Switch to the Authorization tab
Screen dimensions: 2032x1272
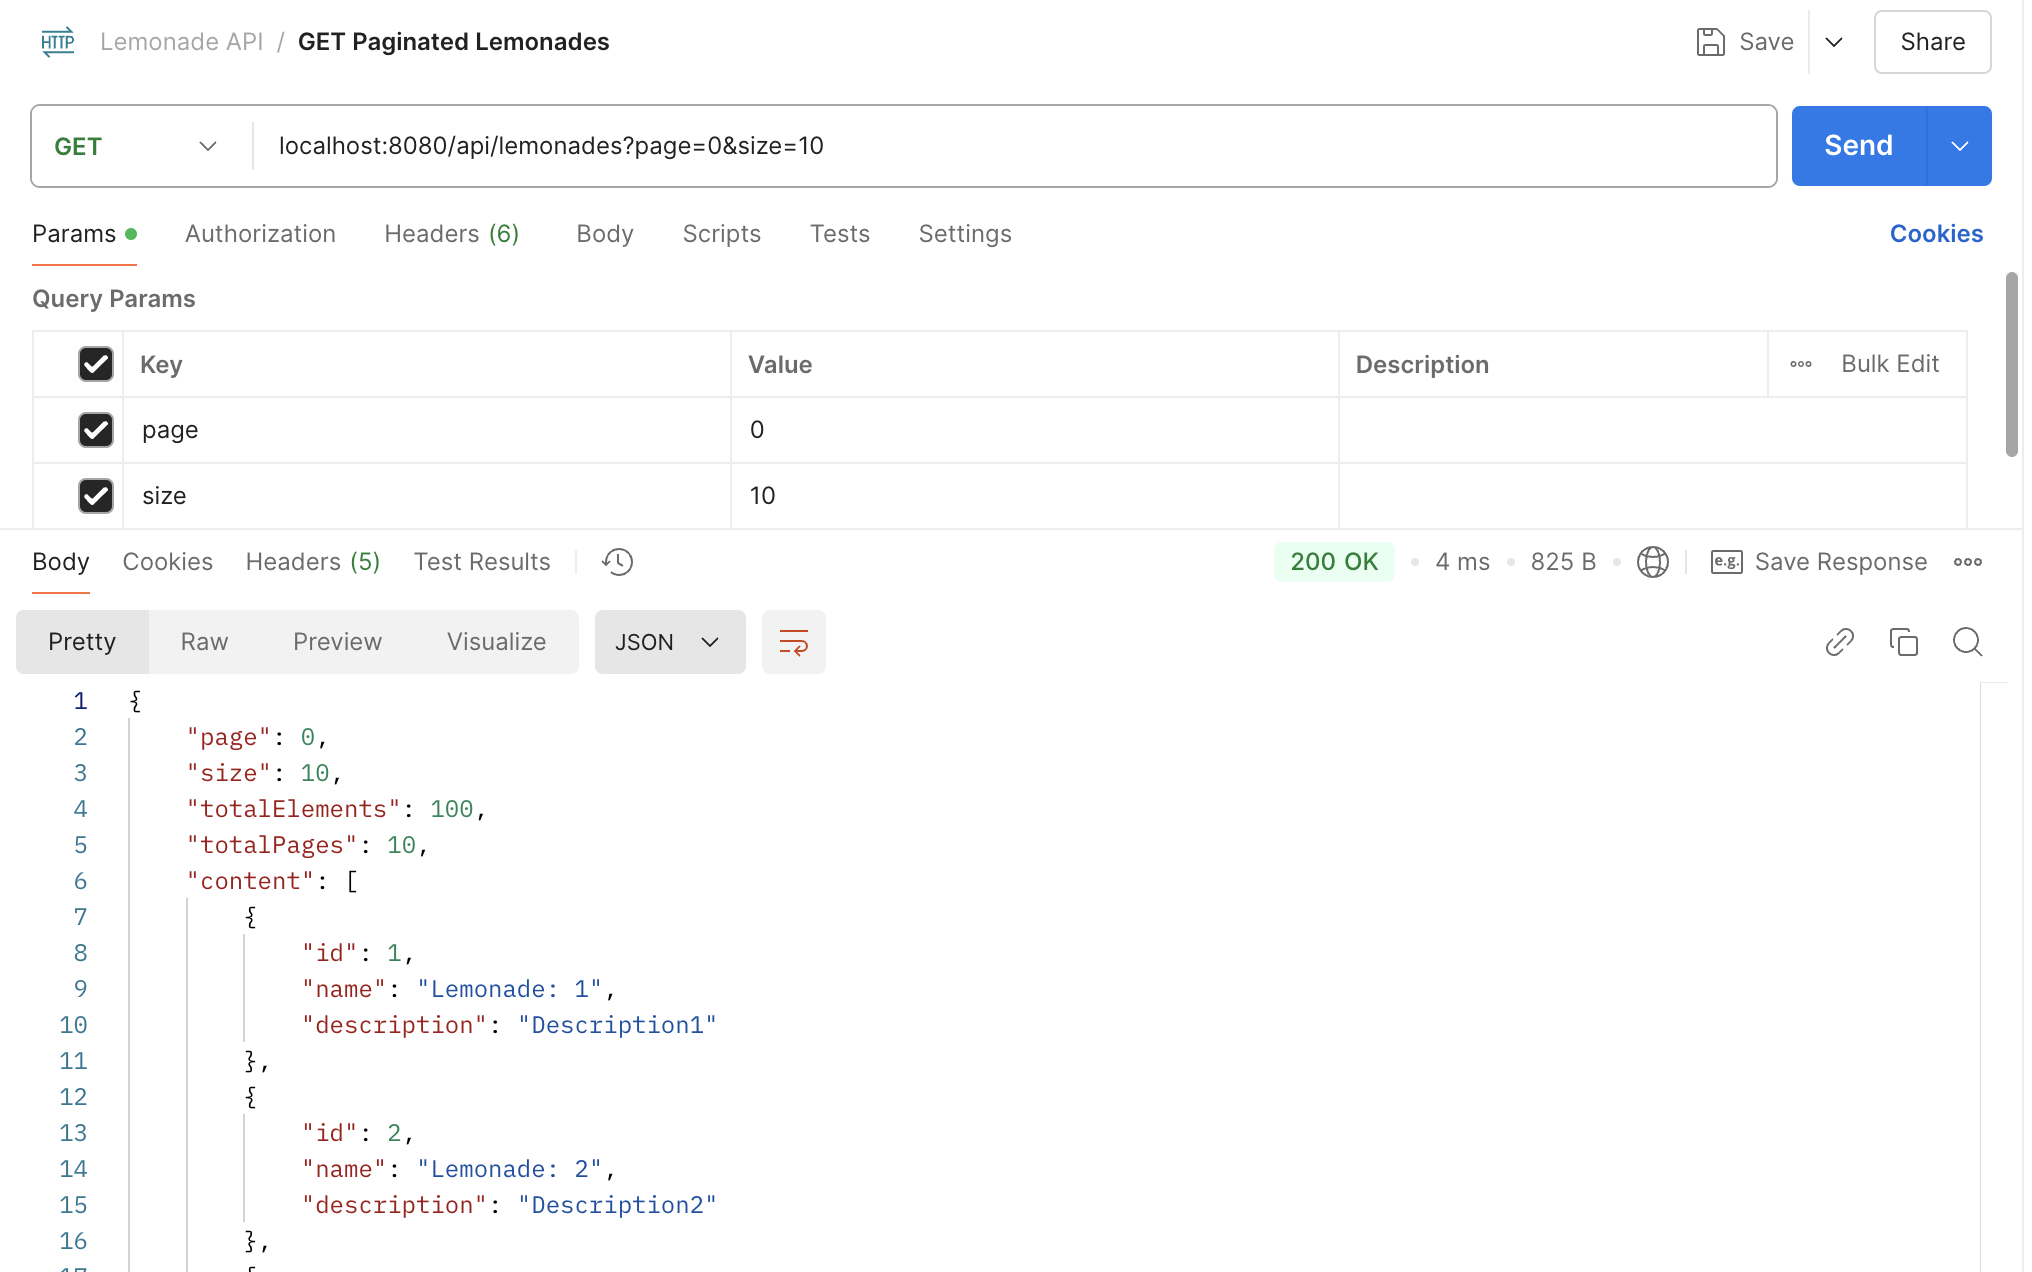[260, 234]
